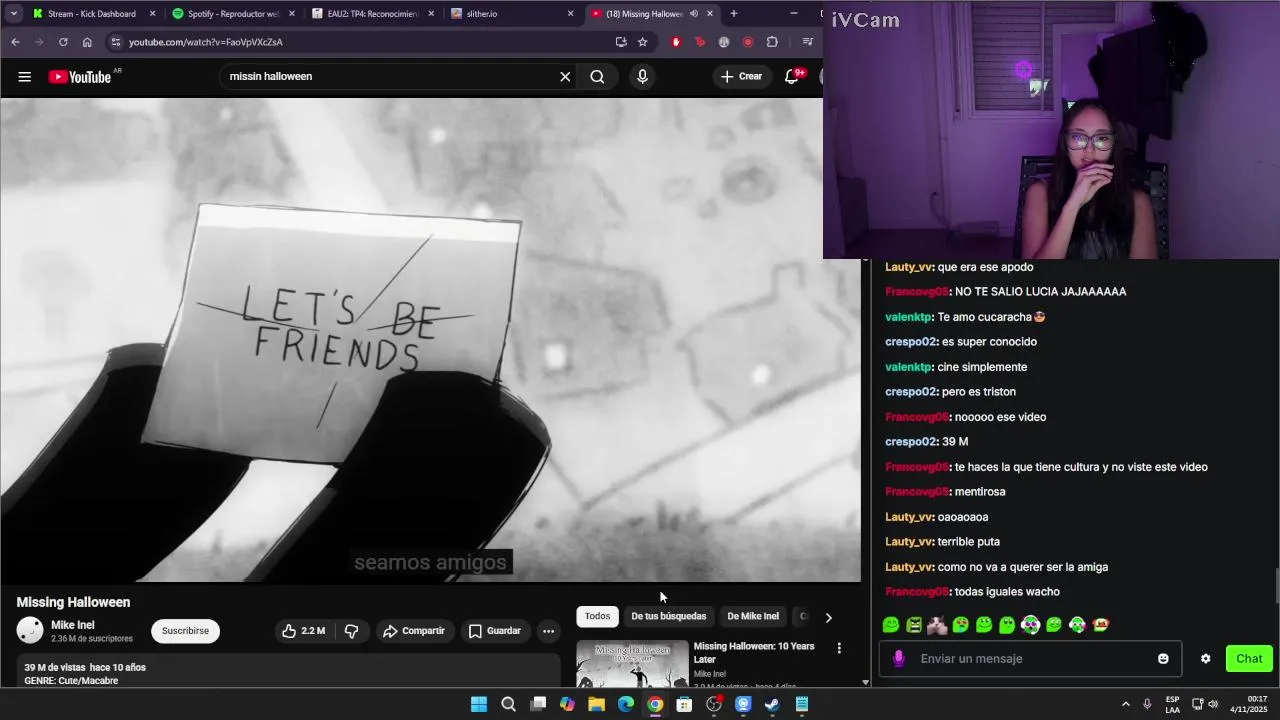Viewport: 1280px width, 720px height.
Task: Open the emoji picker in chat input
Action: coord(1163,658)
